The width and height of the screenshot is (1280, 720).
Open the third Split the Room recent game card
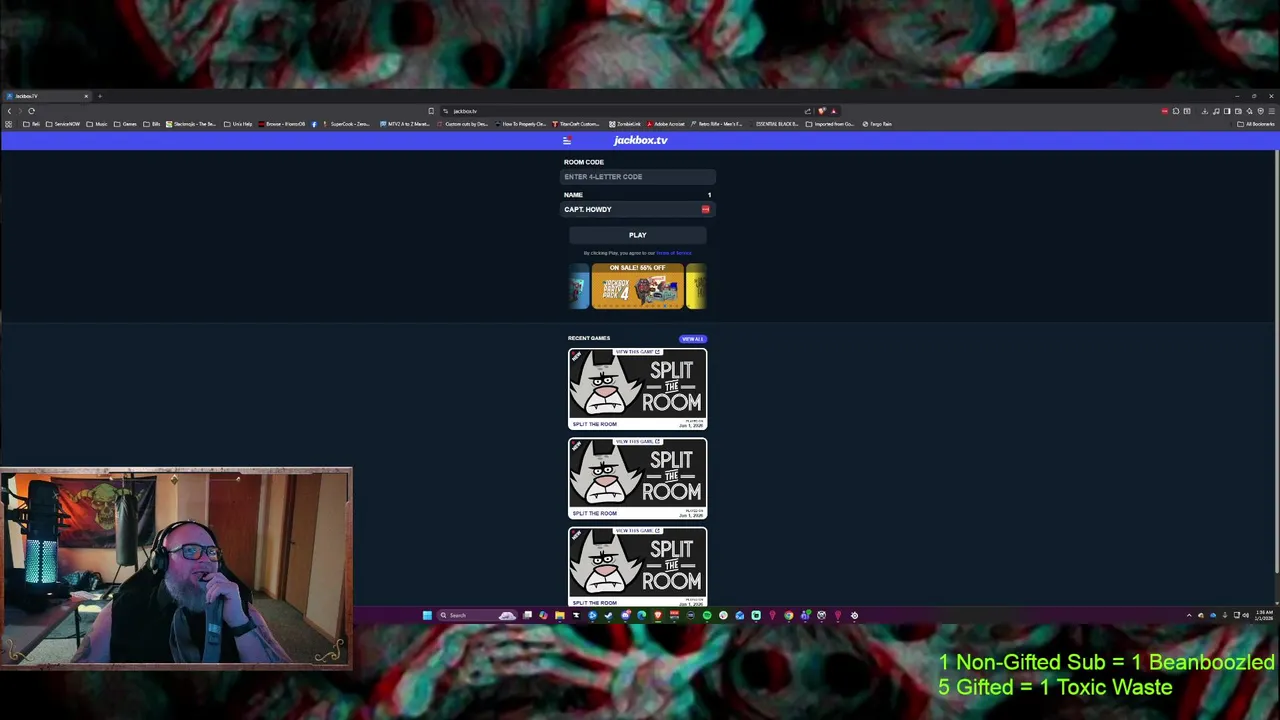coord(638,567)
